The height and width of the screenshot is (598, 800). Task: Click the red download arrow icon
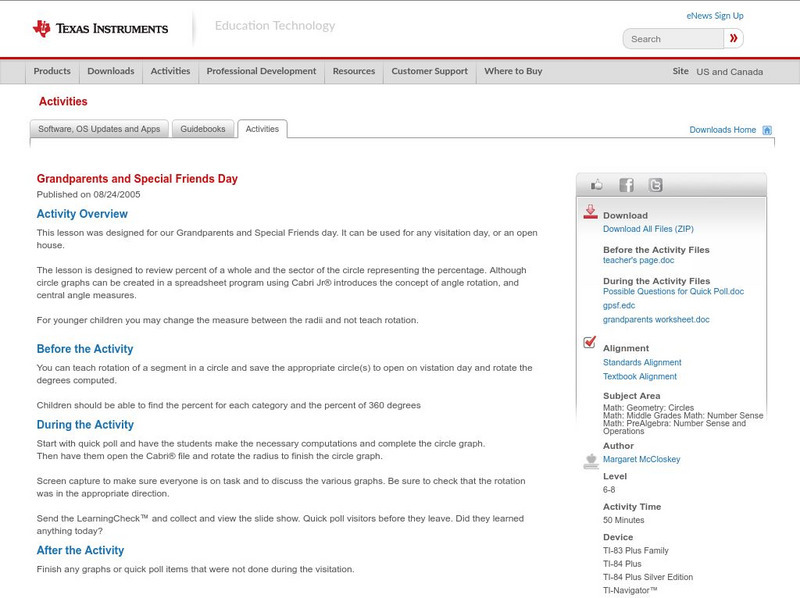[590, 212]
